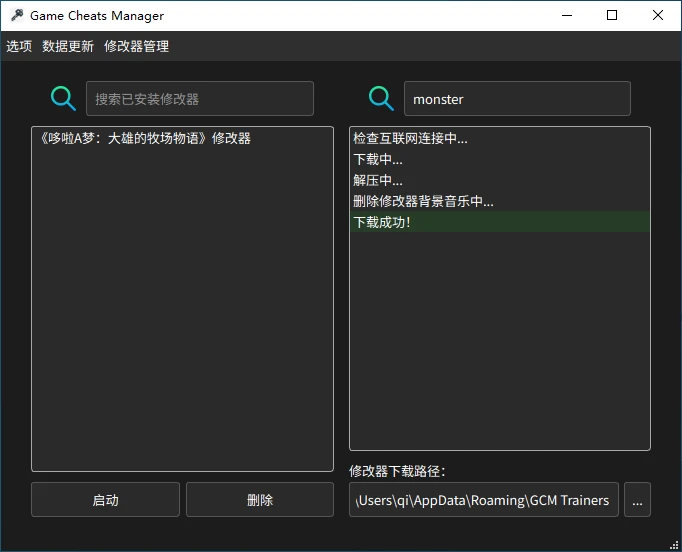682x552 pixels.
Task: Click the Game Cheats Manager title bar icon
Action: (16, 16)
